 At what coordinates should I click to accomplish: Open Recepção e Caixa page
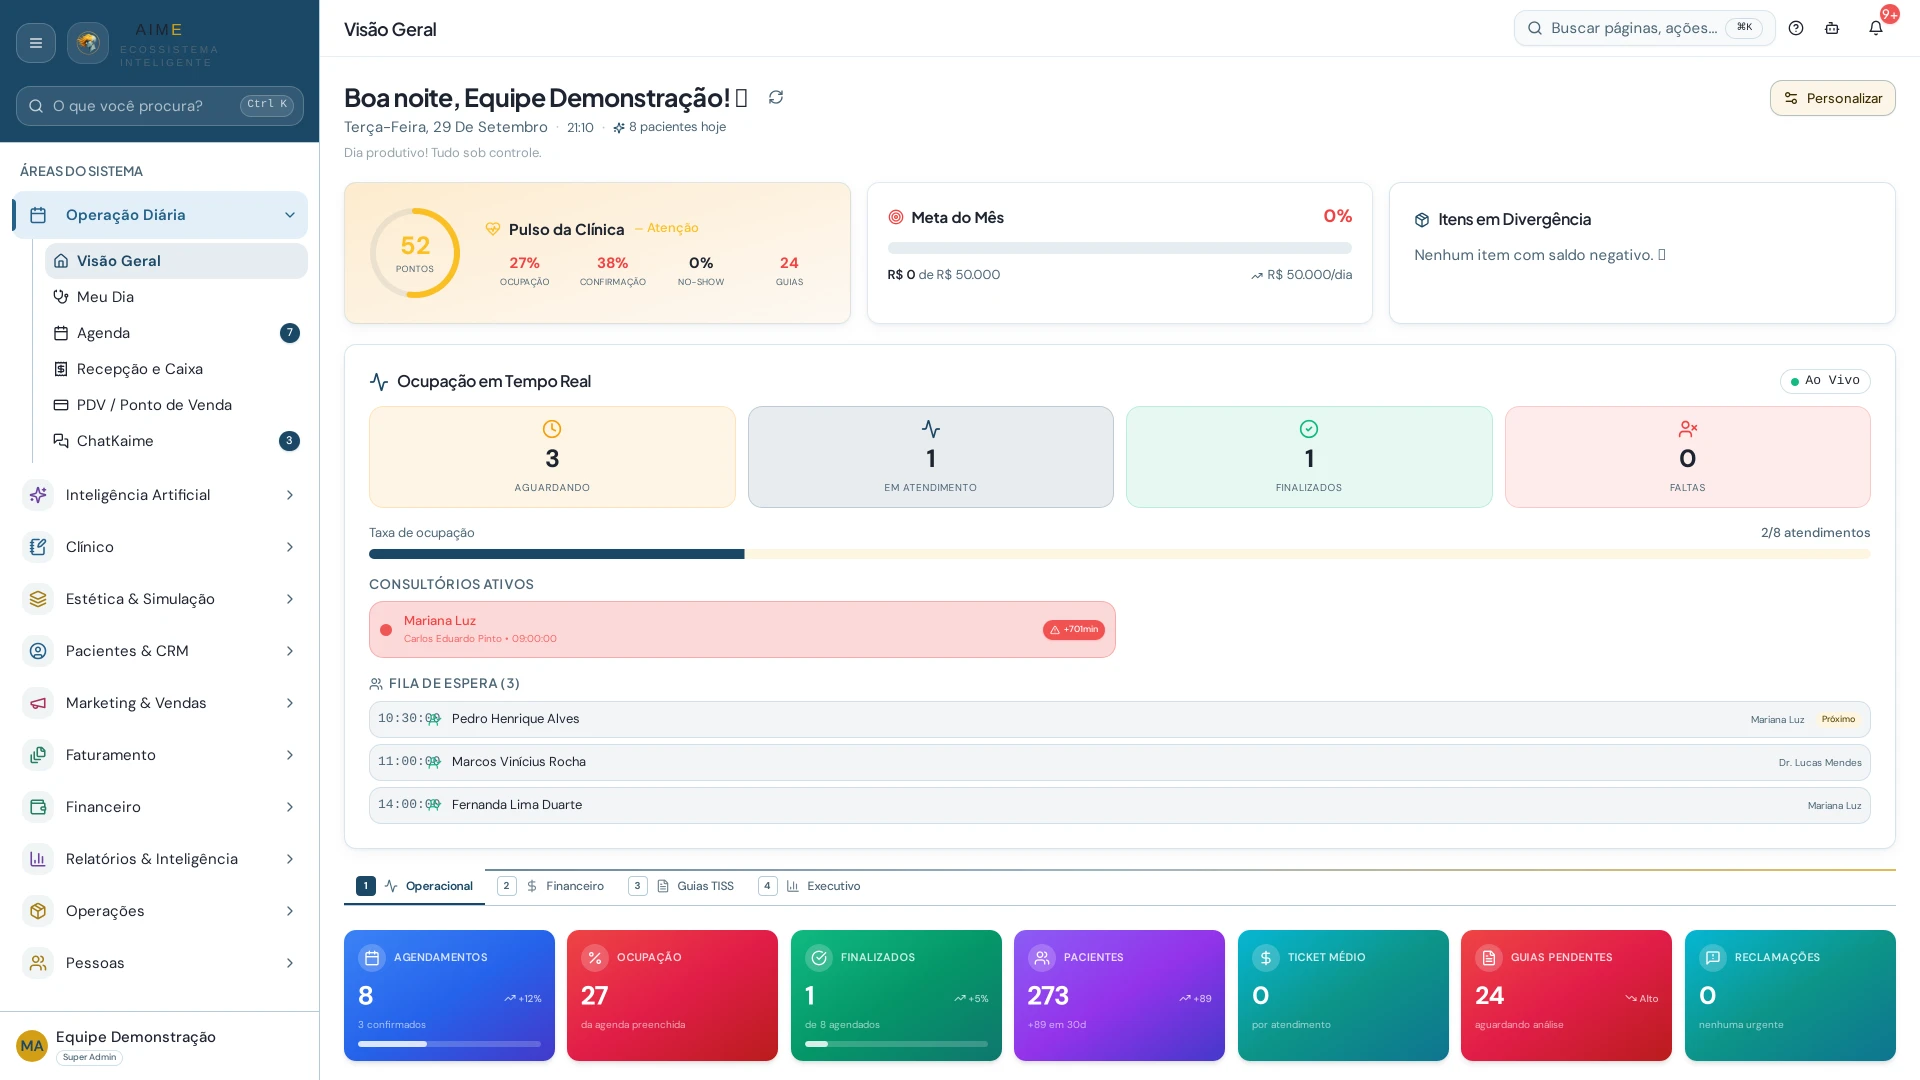[176, 369]
